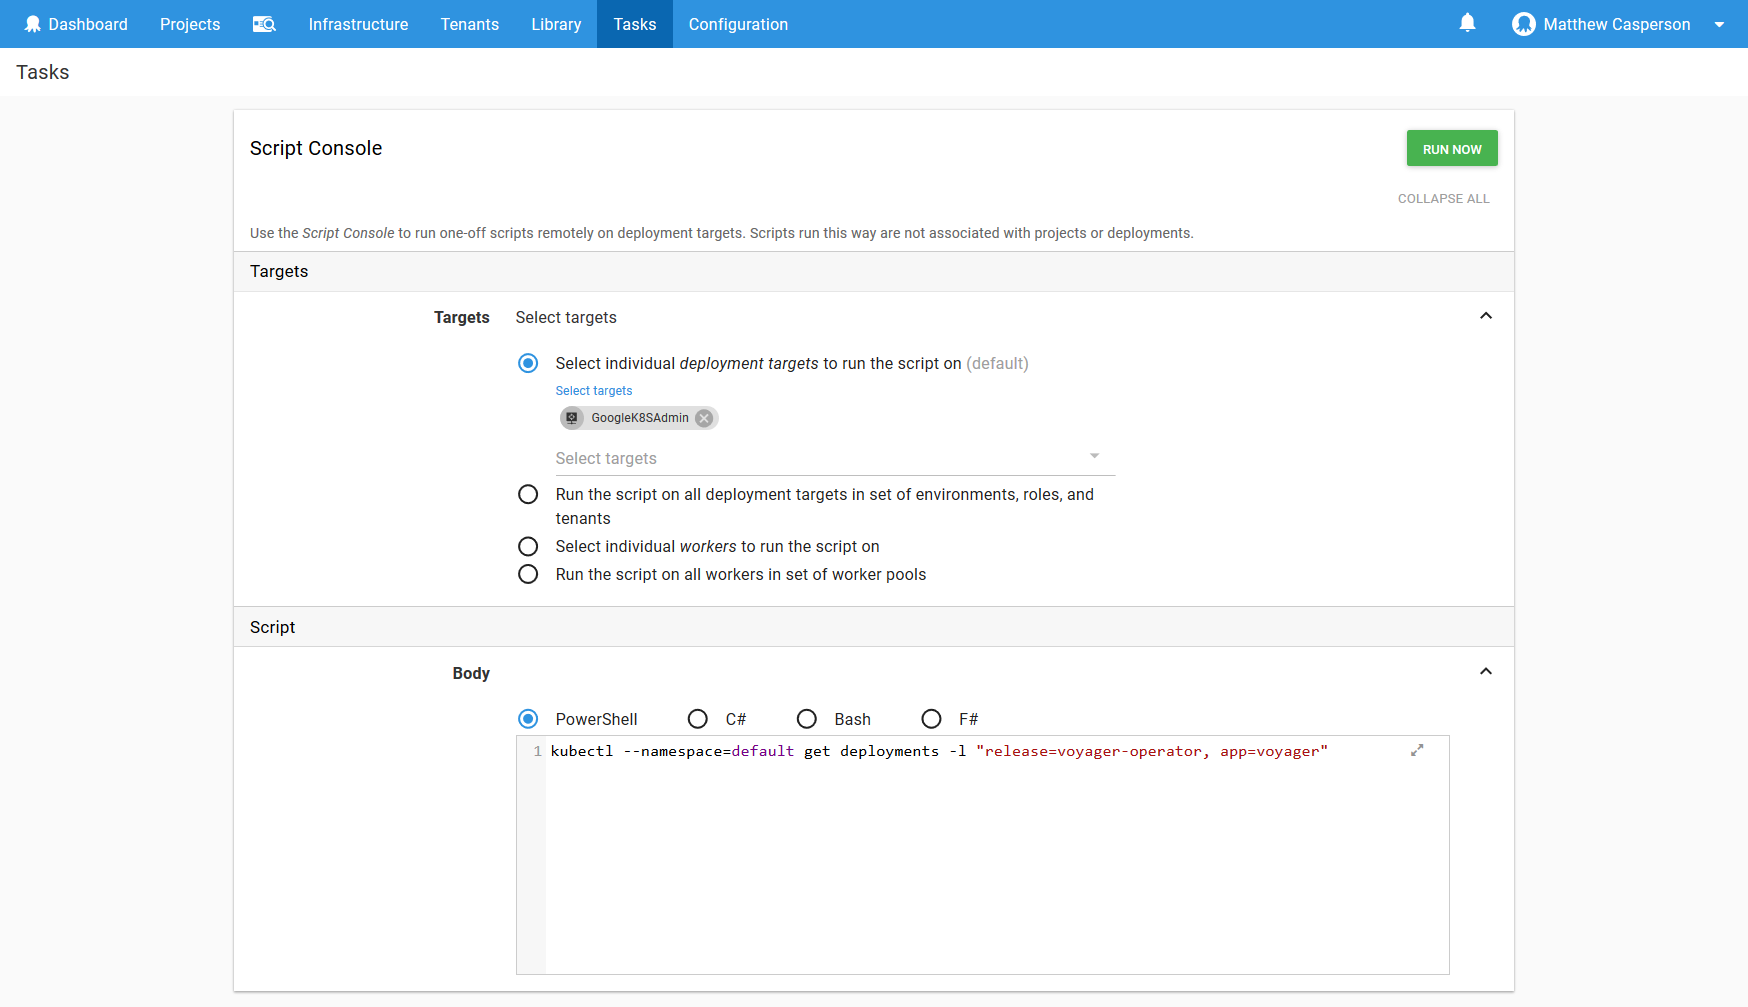Open the Library tab

[x=556, y=24]
